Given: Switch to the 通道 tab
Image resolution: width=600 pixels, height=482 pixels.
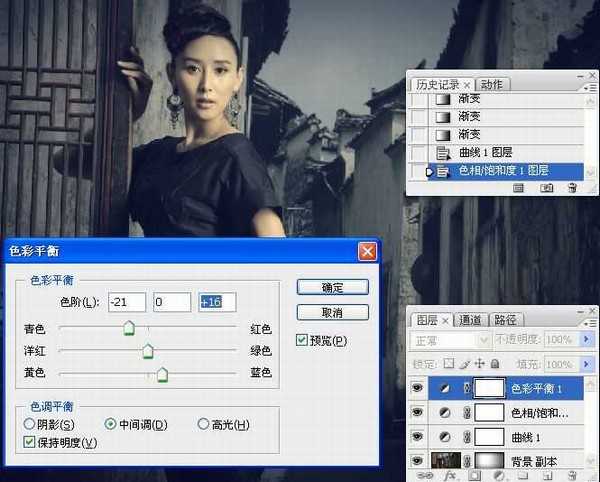Looking at the screenshot, I should 470,320.
